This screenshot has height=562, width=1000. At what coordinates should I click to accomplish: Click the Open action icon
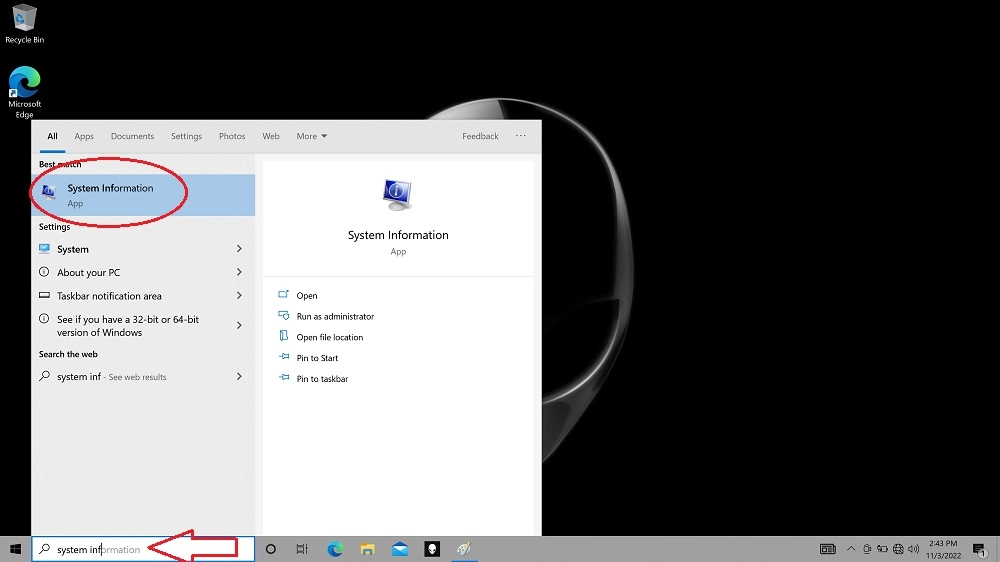tap(283, 295)
